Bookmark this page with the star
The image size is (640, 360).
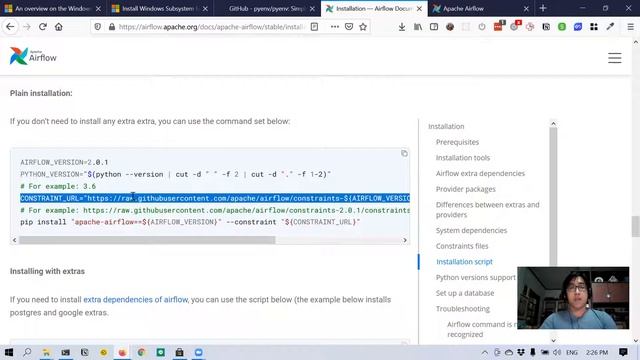tap(363, 27)
